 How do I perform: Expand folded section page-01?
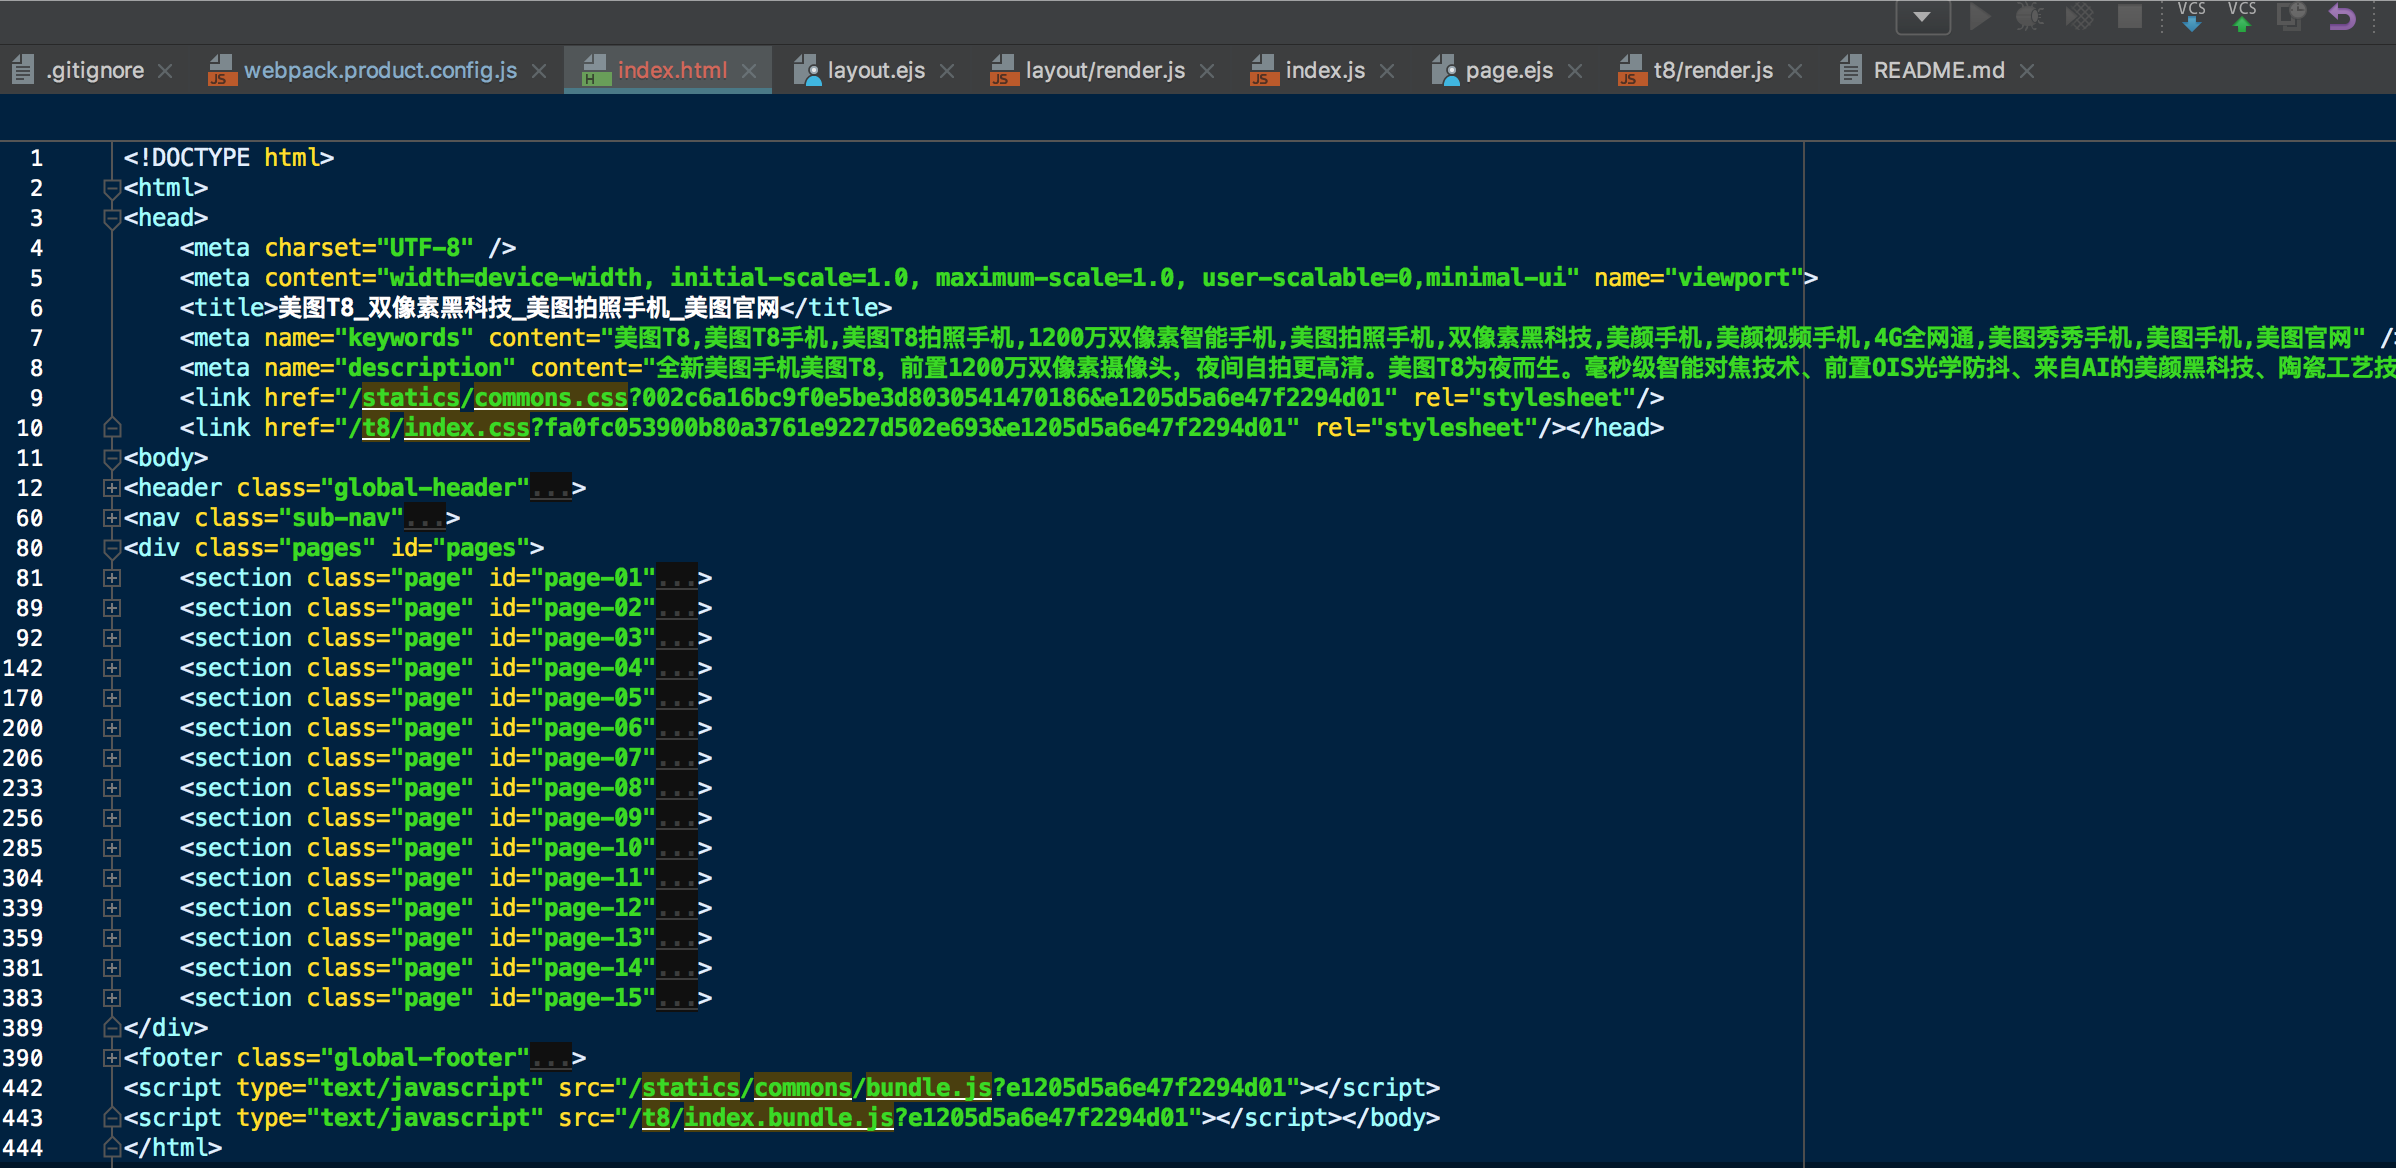click(111, 578)
